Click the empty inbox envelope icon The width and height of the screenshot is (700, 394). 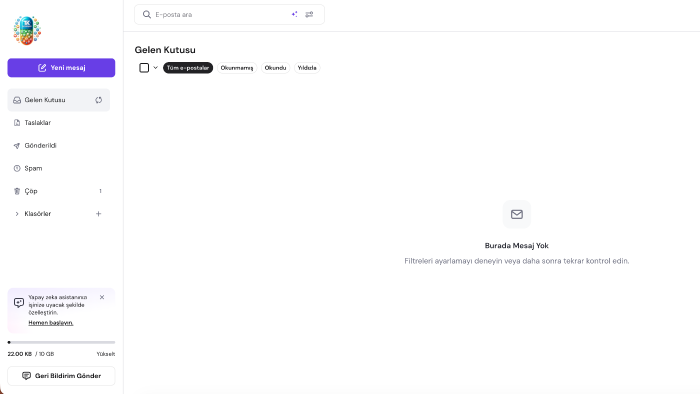(517, 214)
